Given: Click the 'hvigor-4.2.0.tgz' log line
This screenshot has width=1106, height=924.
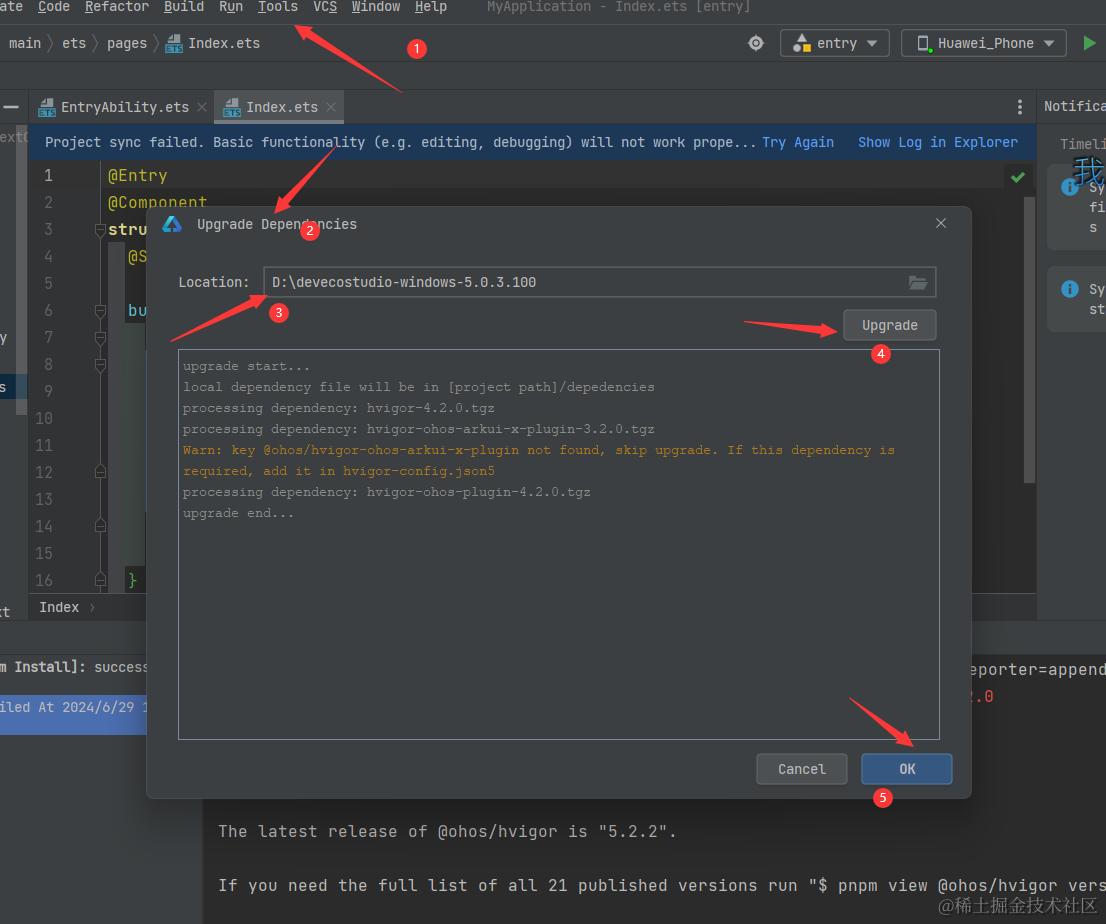Looking at the screenshot, I should click(339, 408).
